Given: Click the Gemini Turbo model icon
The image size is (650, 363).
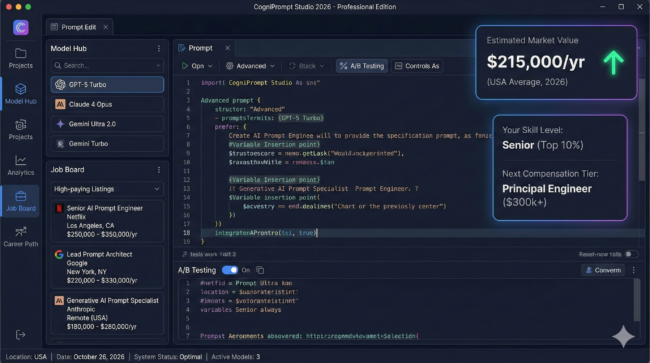Looking at the screenshot, I should coord(61,144).
